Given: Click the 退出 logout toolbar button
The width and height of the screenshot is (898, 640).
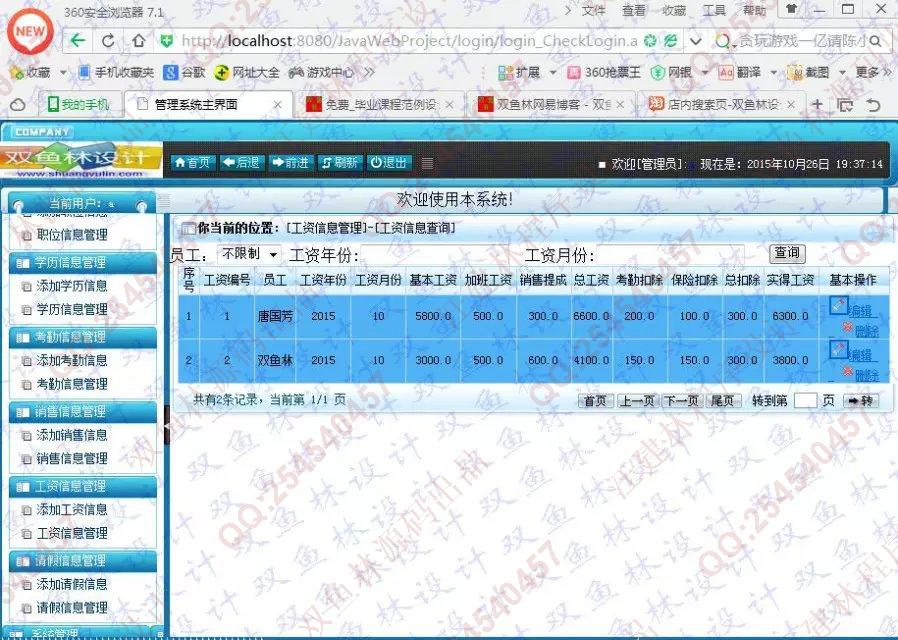Looking at the screenshot, I should click(388, 163).
